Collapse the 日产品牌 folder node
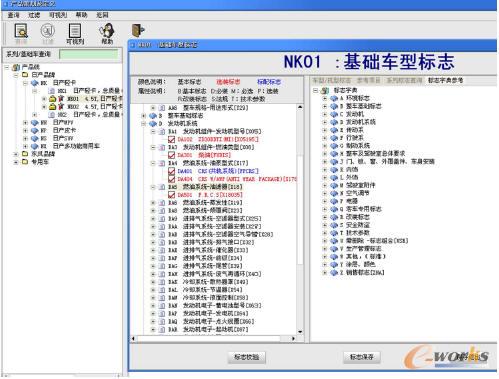 pos(16,75)
